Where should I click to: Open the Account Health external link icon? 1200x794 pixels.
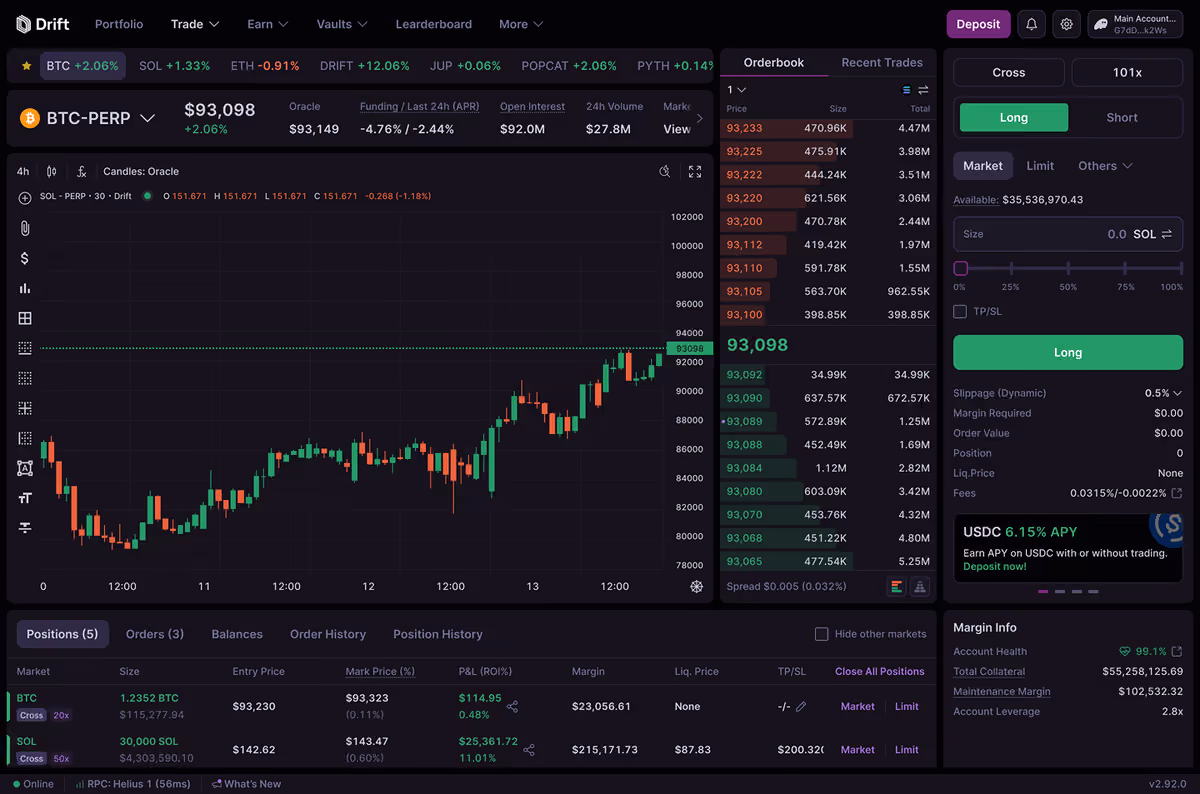click(1176, 651)
